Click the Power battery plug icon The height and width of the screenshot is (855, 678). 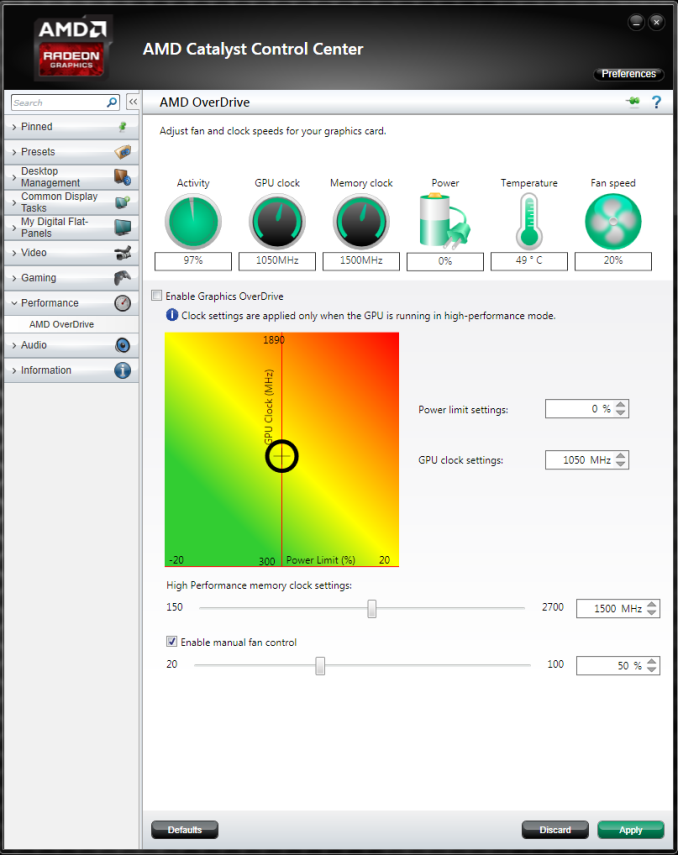[x=445, y=221]
